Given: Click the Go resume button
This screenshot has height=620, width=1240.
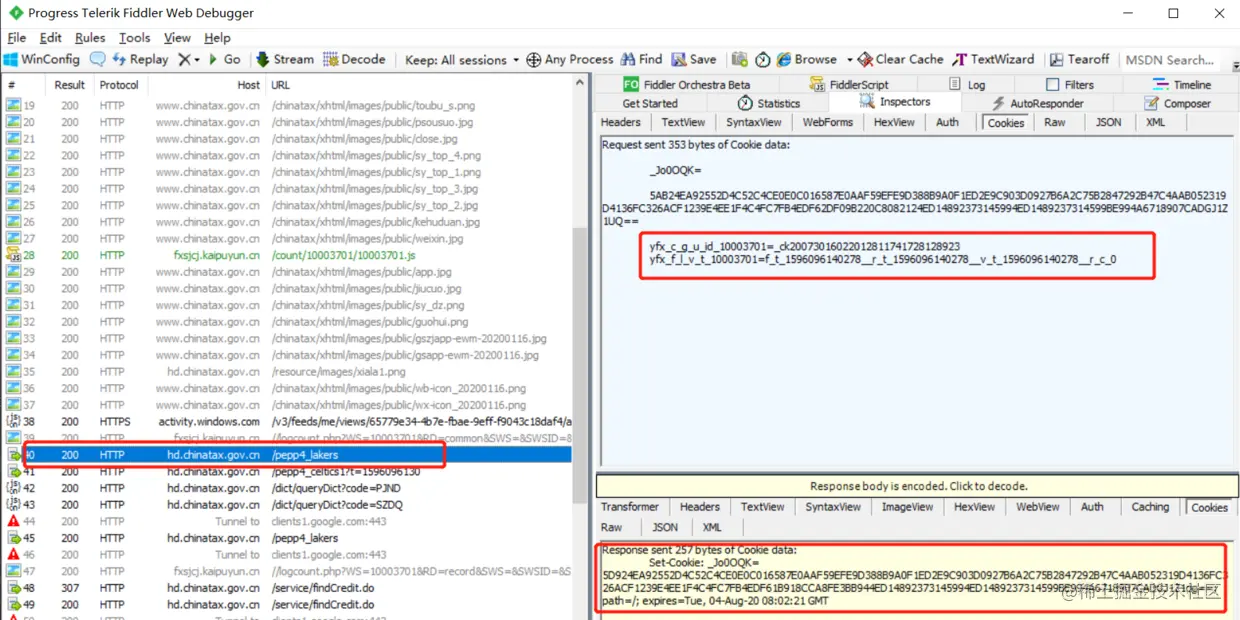Looking at the screenshot, I should (224, 60).
